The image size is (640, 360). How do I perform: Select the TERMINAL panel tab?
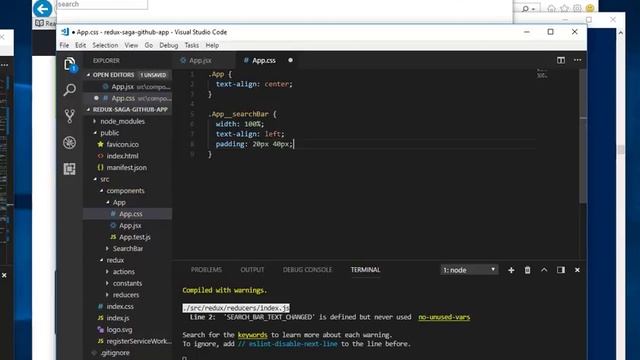(365, 270)
